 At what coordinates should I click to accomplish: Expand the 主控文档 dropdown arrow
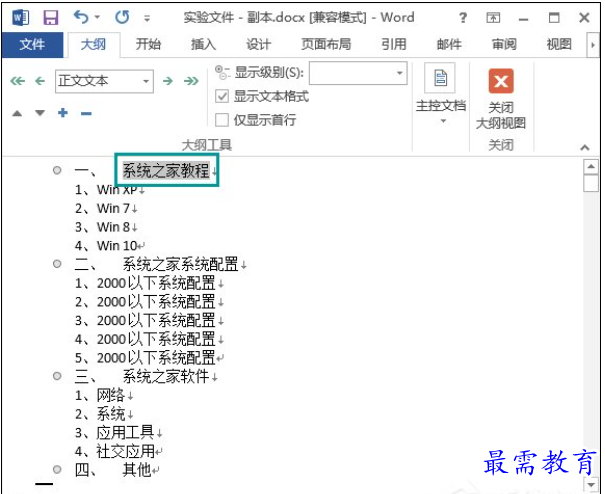[x=443, y=121]
